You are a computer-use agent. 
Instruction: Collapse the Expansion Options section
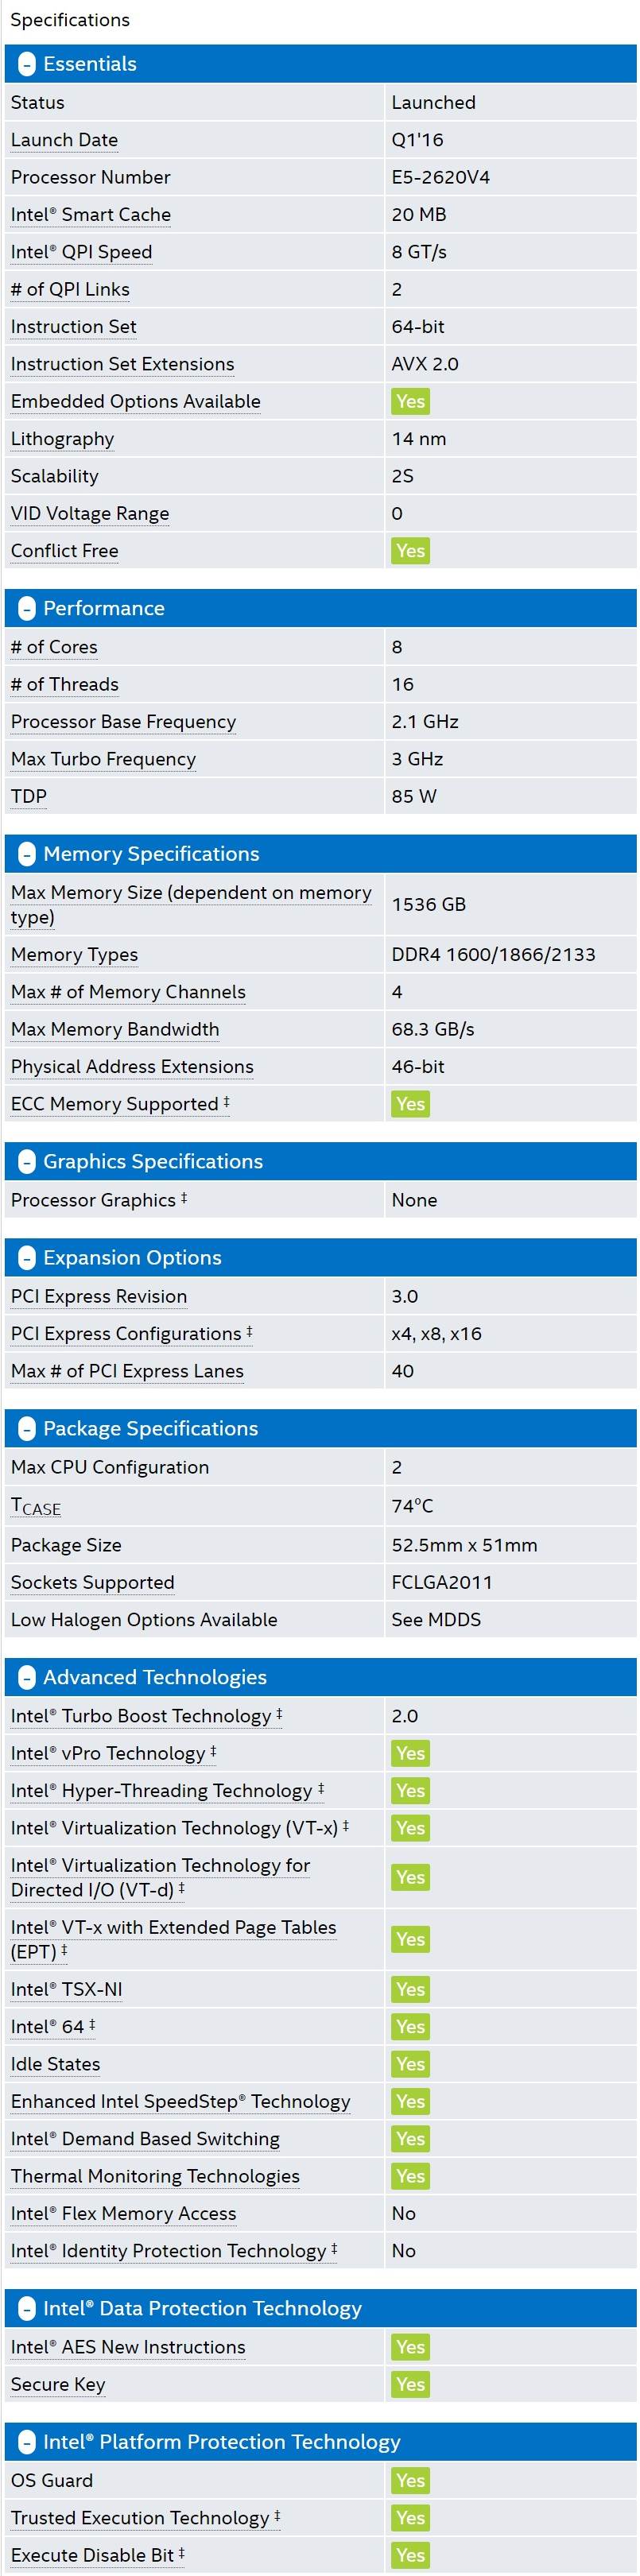click(x=27, y=1259)
